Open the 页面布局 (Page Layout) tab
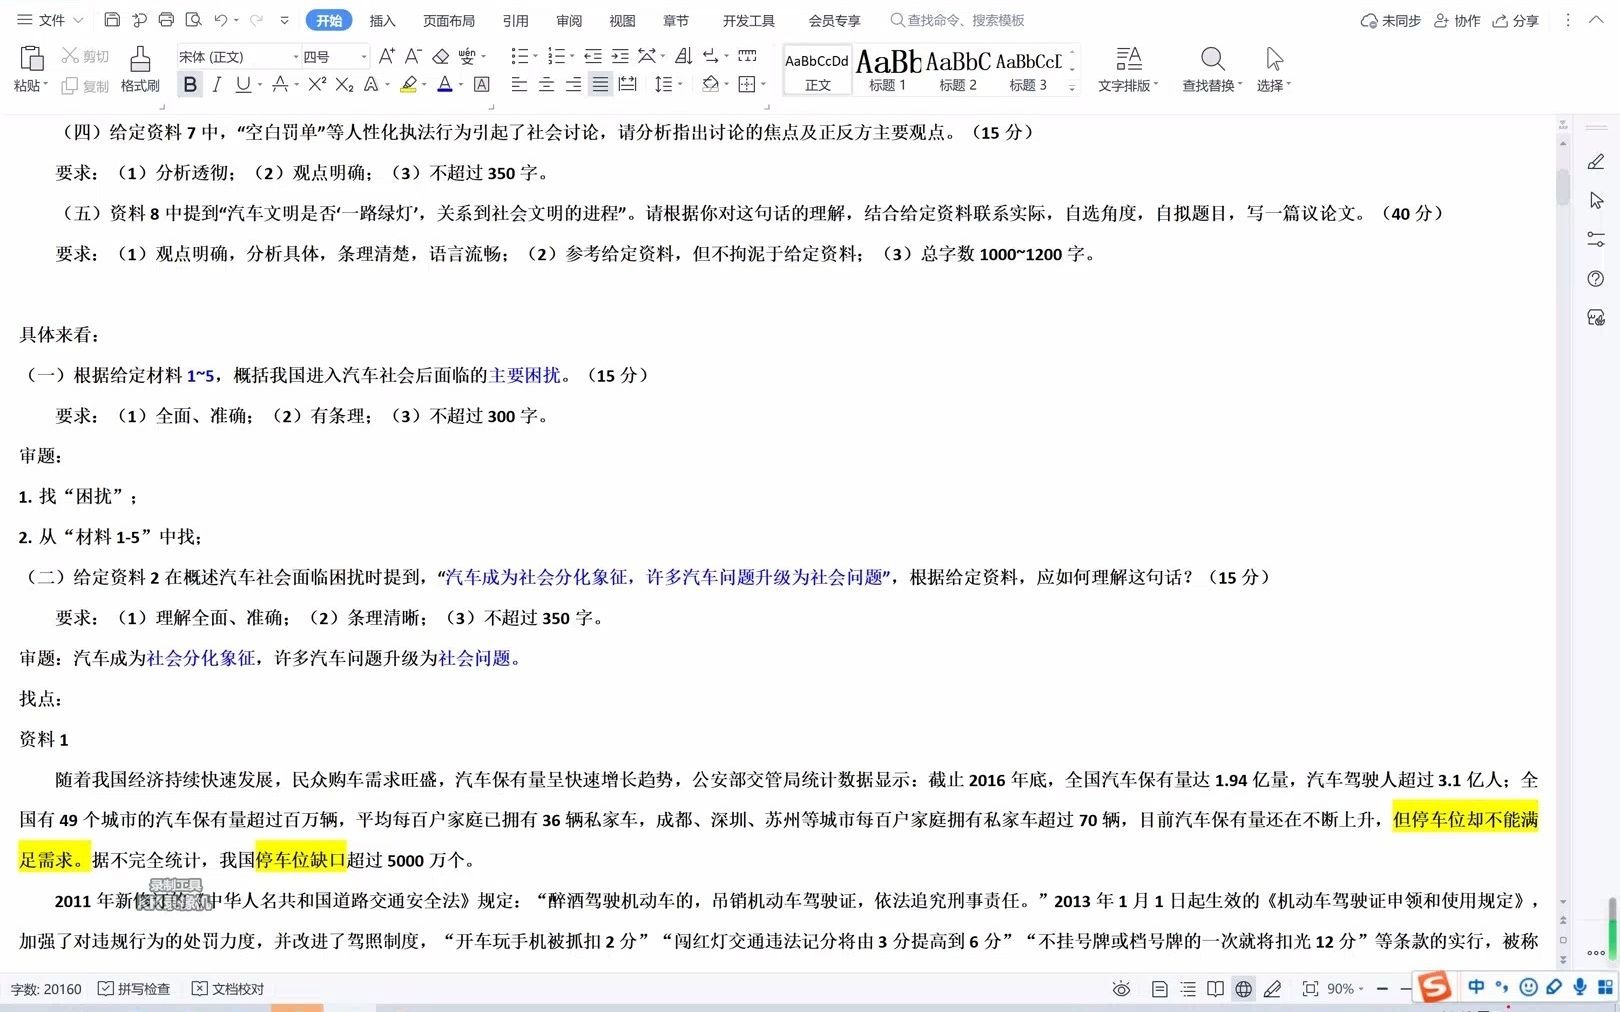Image resolution: width=1620 pixels, height=1012 pixels. coord(448,20)
